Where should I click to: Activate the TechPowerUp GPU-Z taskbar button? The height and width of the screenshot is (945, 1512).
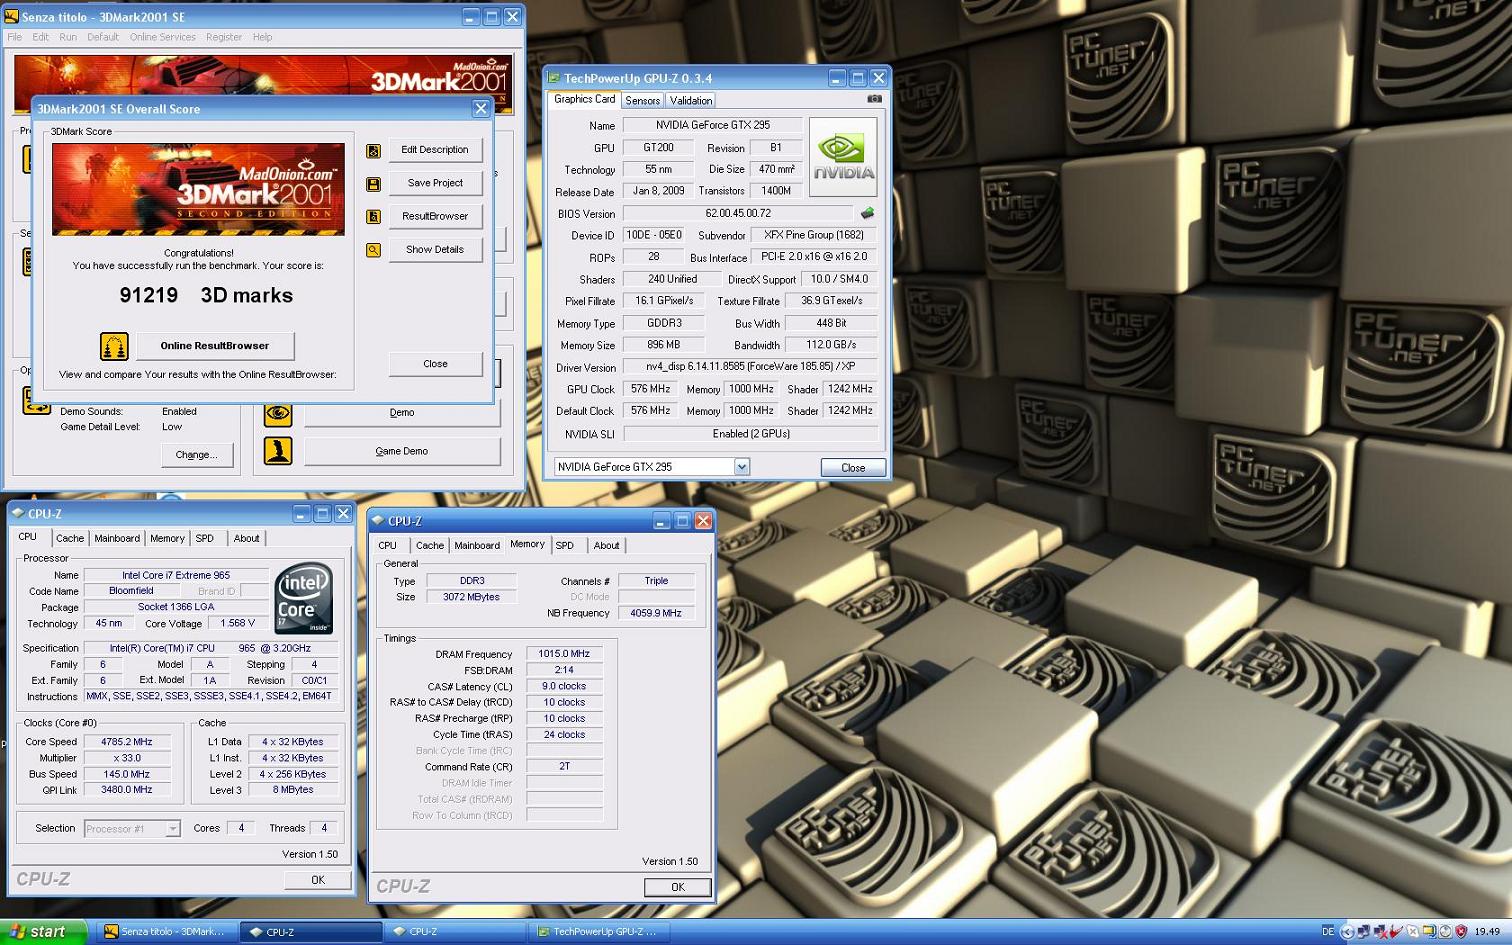(600, 932)
